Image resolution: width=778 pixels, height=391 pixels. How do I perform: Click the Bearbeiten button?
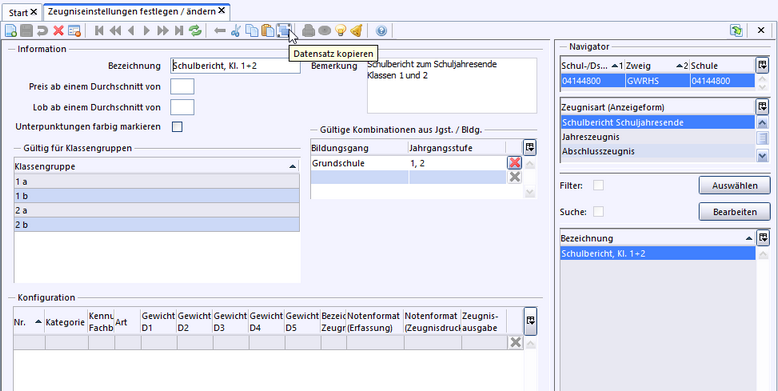735,212
